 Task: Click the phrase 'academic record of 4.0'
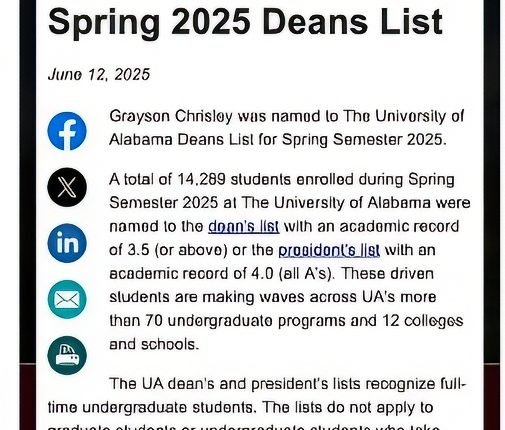[x=191, y=274]
